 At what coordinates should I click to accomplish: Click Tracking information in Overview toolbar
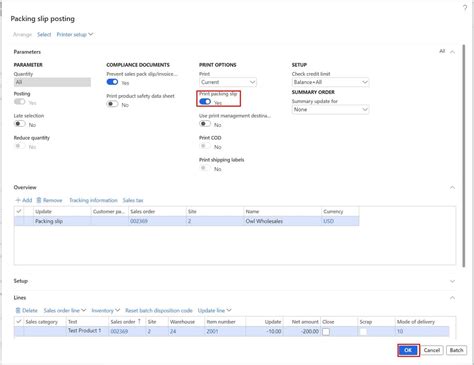[93, 200]
